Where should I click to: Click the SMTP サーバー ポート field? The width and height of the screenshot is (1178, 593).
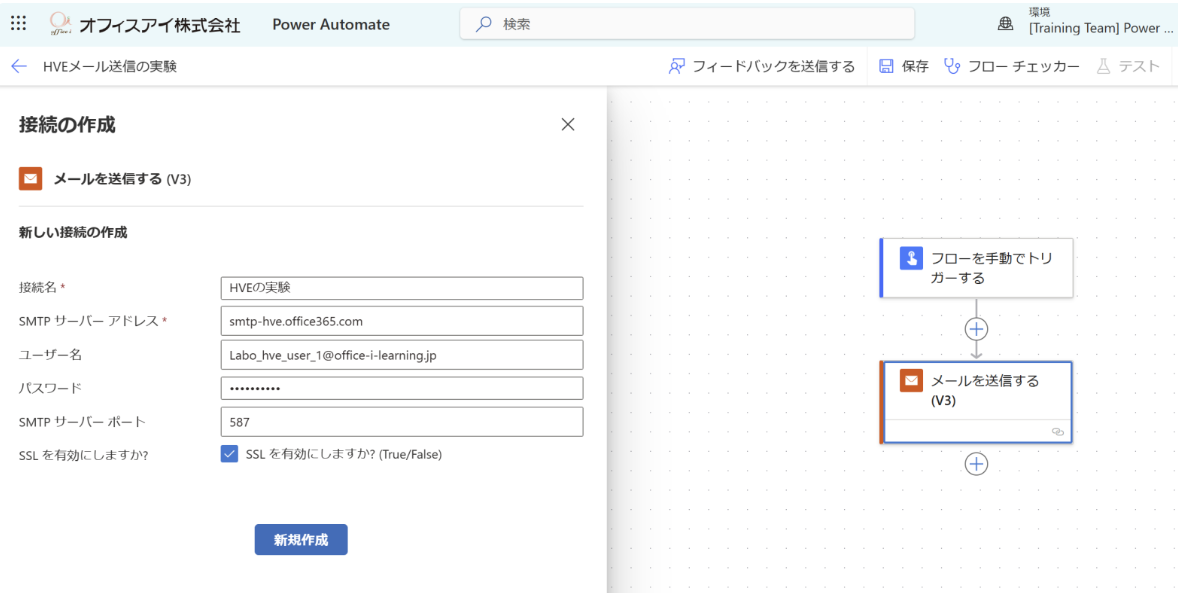[x=402, y=422]
